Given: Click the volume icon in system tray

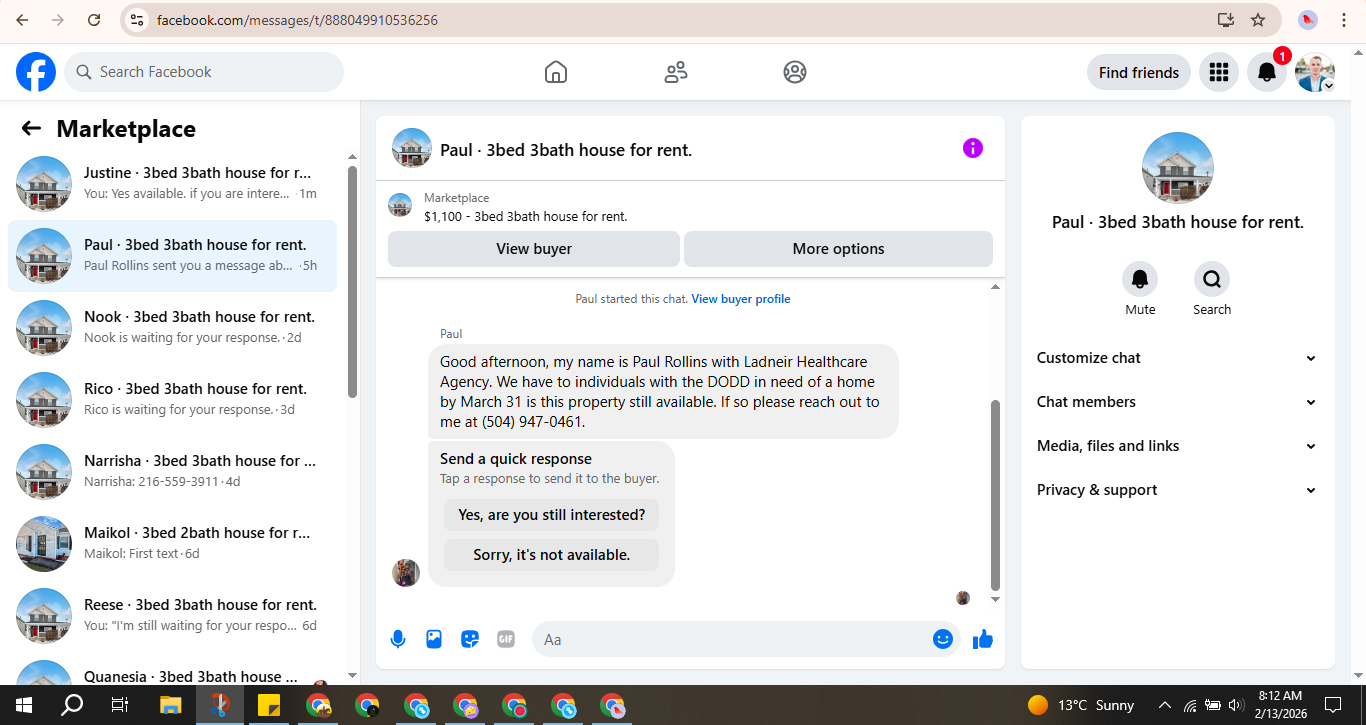Looking at the screenshot, I should pos(1236,705).
